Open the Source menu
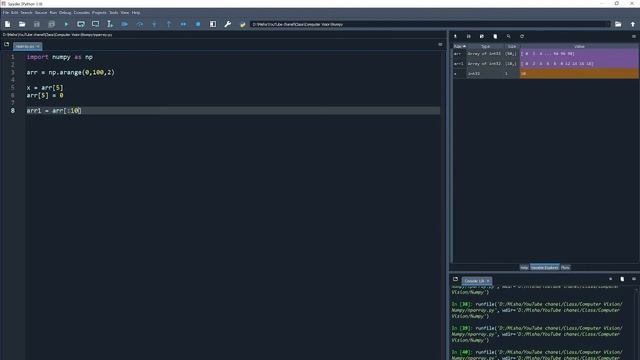This screenshot has height=360, width=640. click(41, 13)
